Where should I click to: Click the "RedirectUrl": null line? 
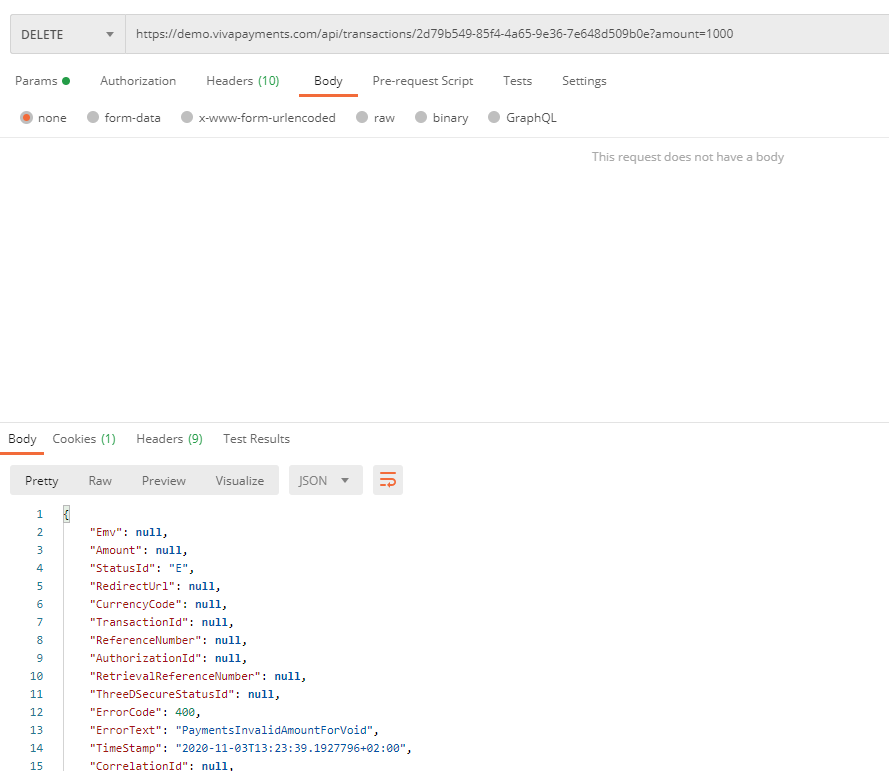pyautogui.click(x=155, y=586)
